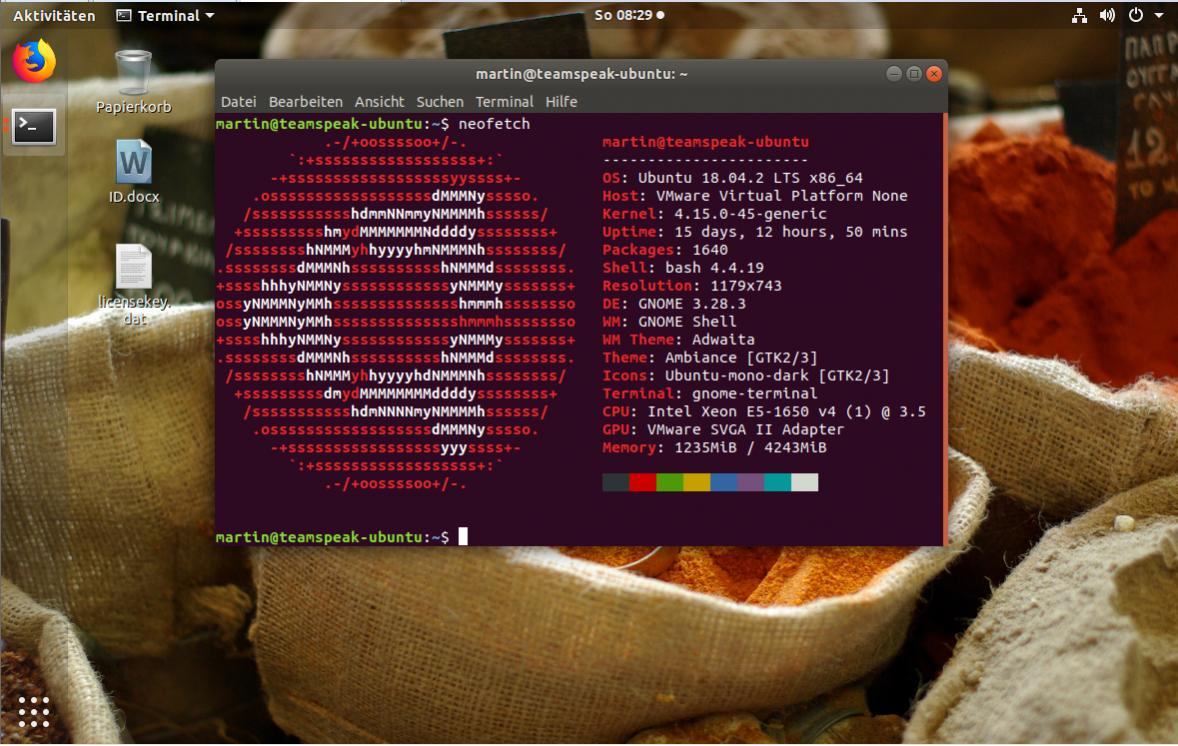Click the cyan color block in neofetch
This screenshot has height=746, width=1178.
coord(778,482)
